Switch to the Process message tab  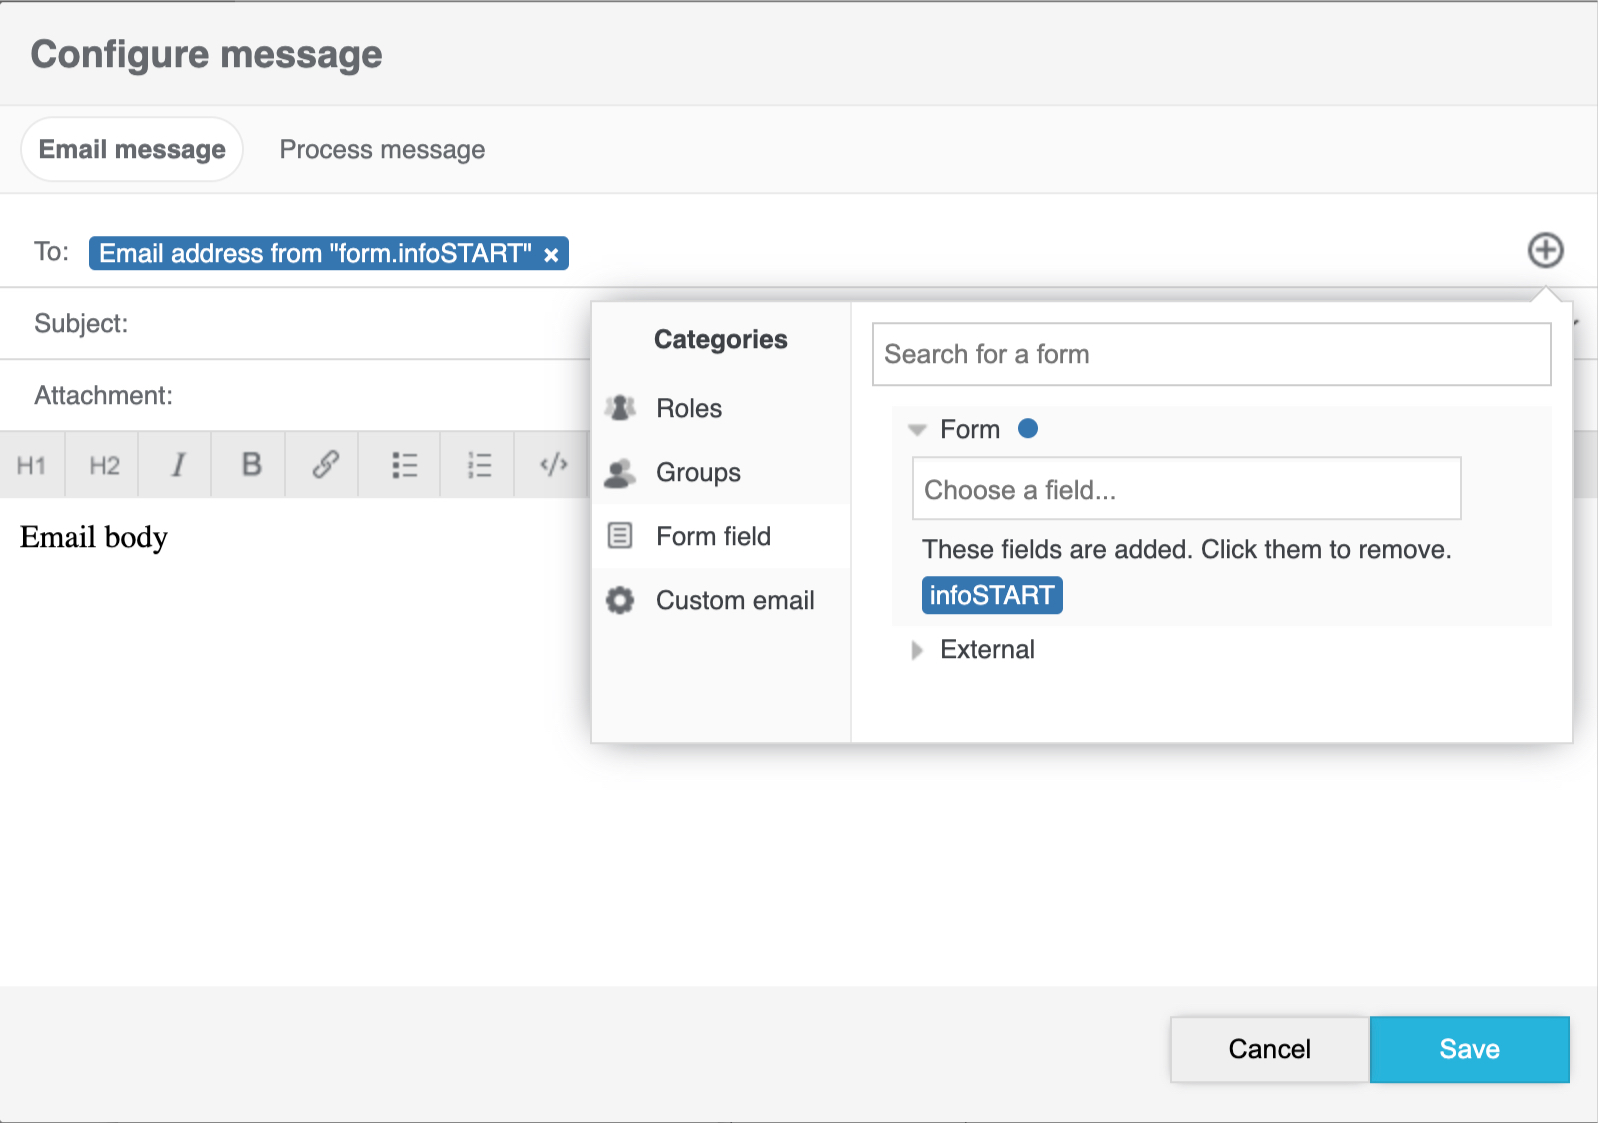(382, 150)
